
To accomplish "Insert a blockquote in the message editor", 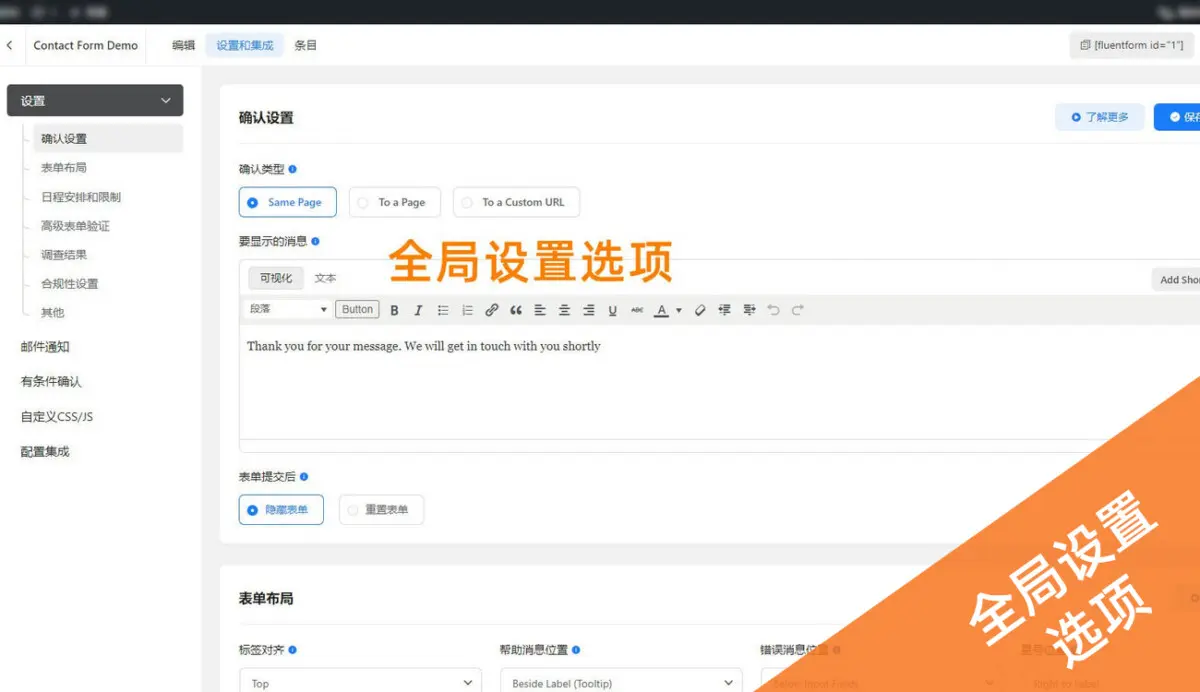I will click(516, 309).
